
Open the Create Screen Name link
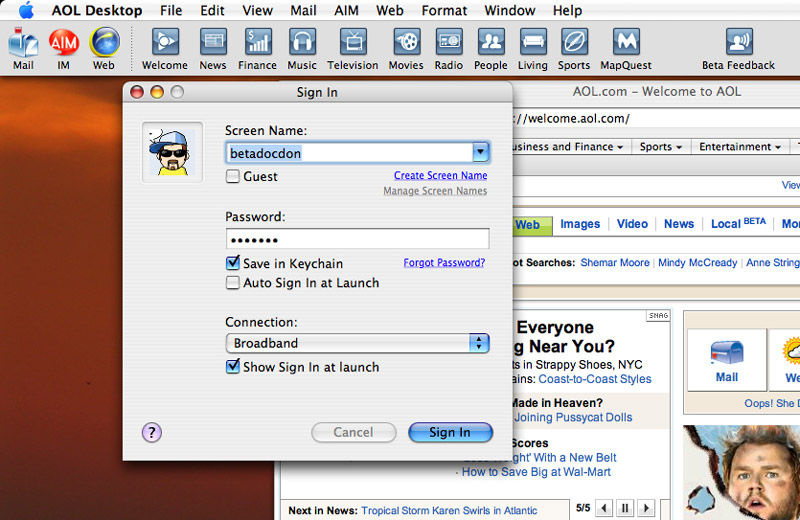point(440,176)
